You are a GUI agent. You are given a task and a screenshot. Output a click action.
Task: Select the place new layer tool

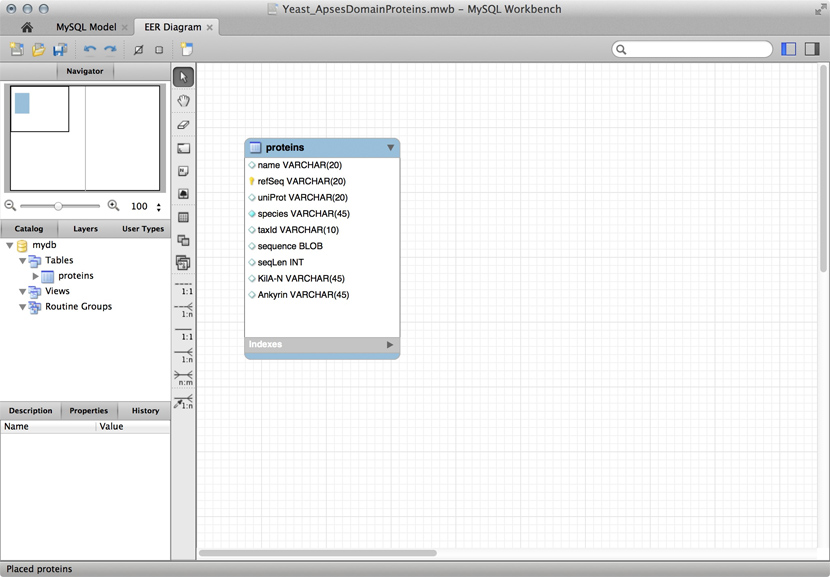point(183,149)
